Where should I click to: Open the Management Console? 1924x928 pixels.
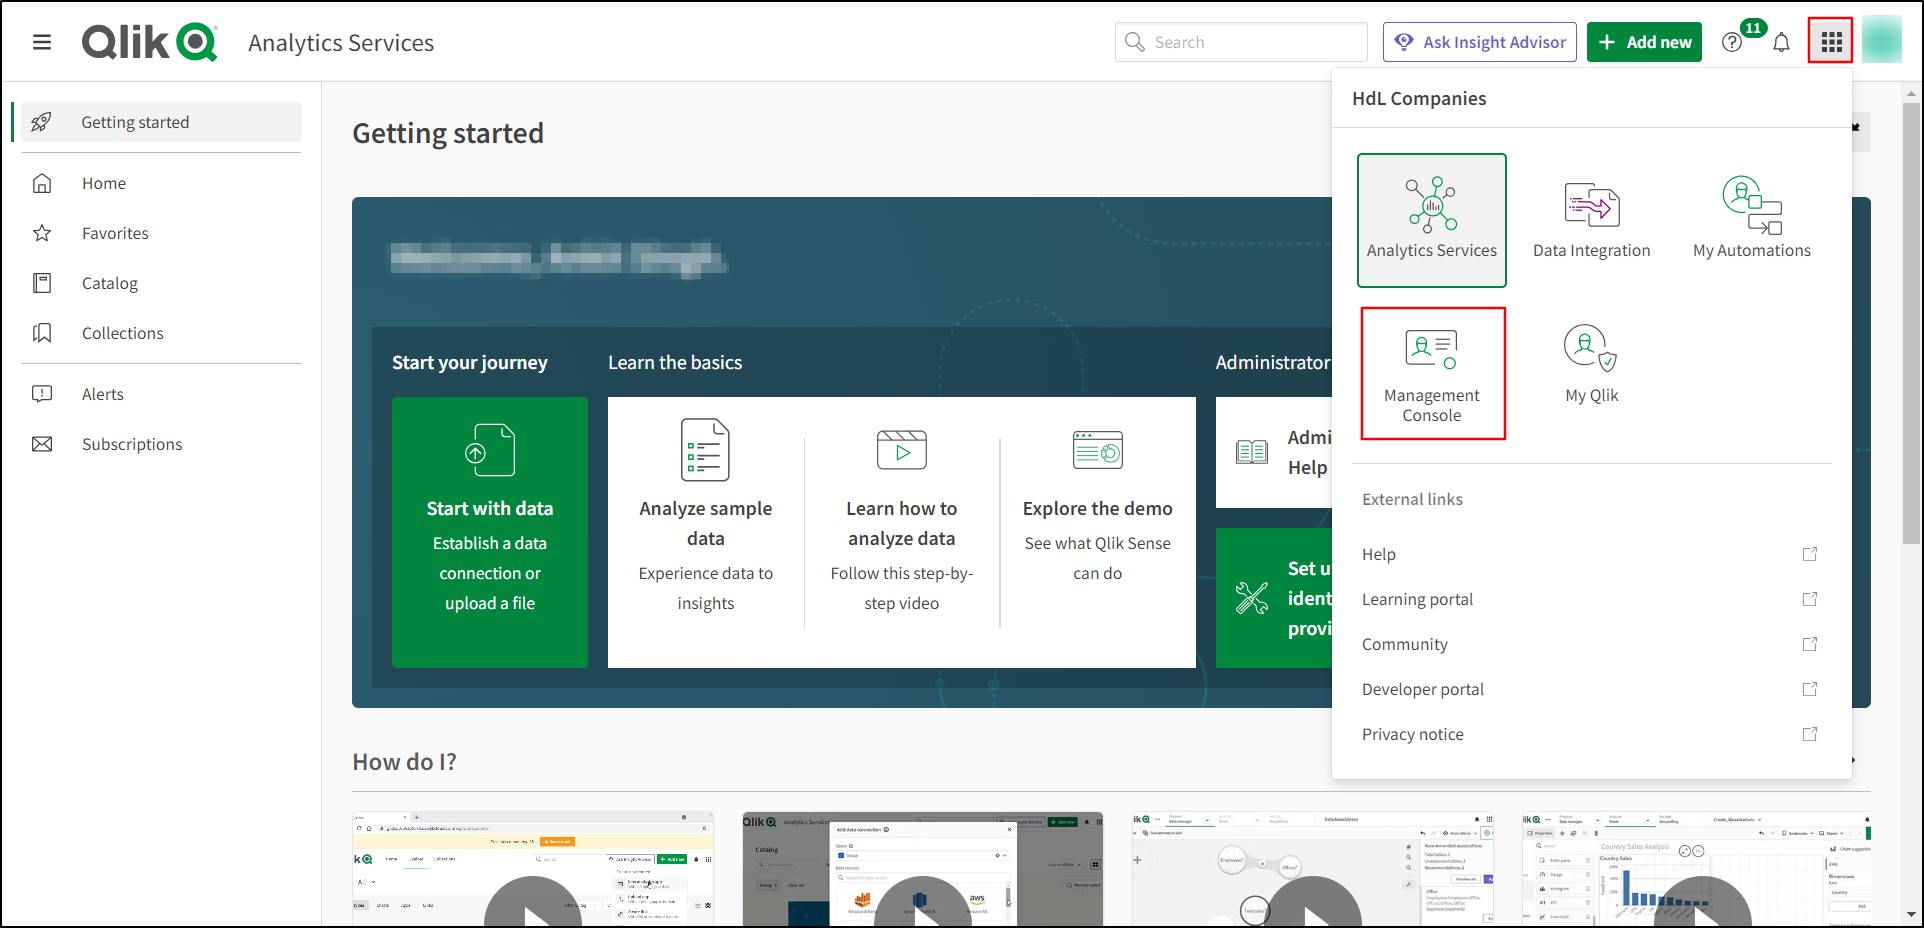[x=1432, y=373]
